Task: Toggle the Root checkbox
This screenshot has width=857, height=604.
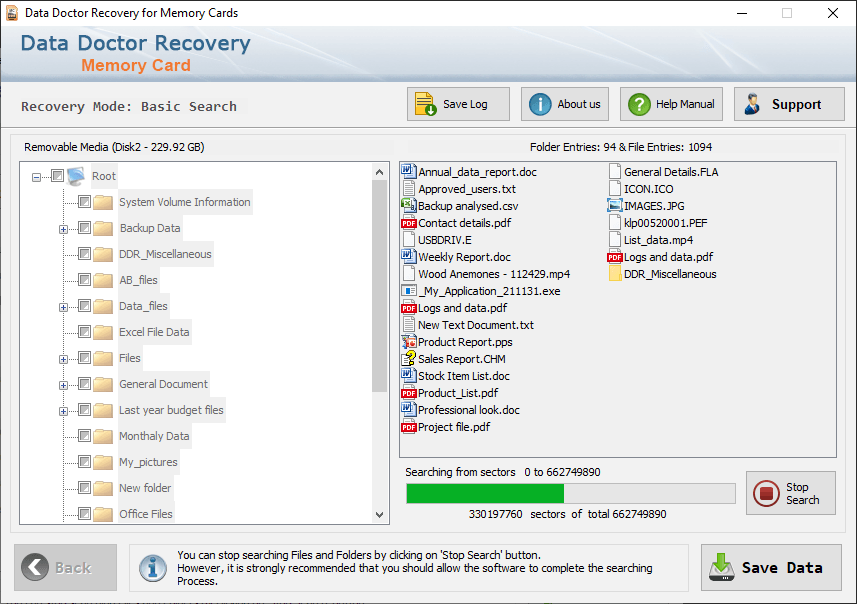Action: (57, 175)
